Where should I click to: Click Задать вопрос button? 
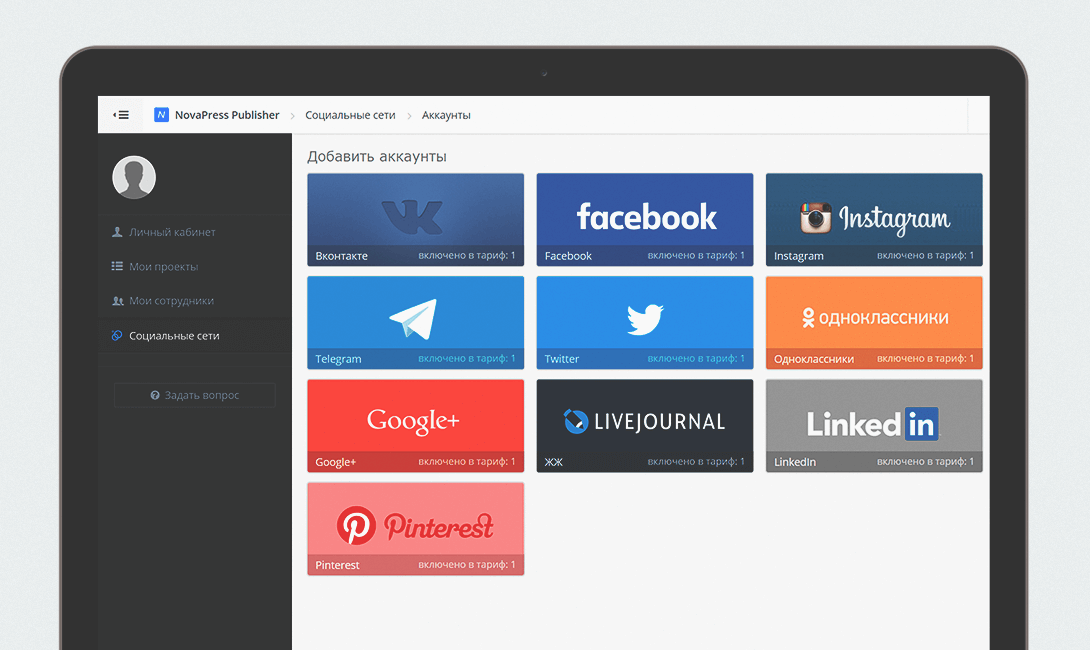(x=195, y=395)
